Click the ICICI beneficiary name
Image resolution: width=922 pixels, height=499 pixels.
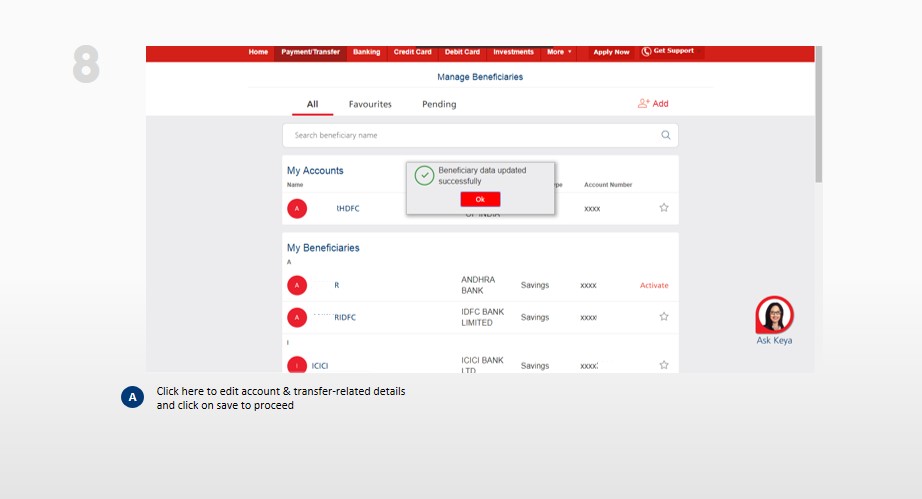(320, 366)
